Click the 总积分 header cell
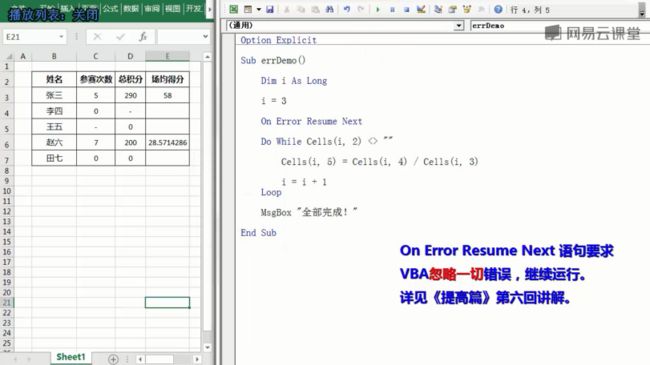 (x=130, y=79)
